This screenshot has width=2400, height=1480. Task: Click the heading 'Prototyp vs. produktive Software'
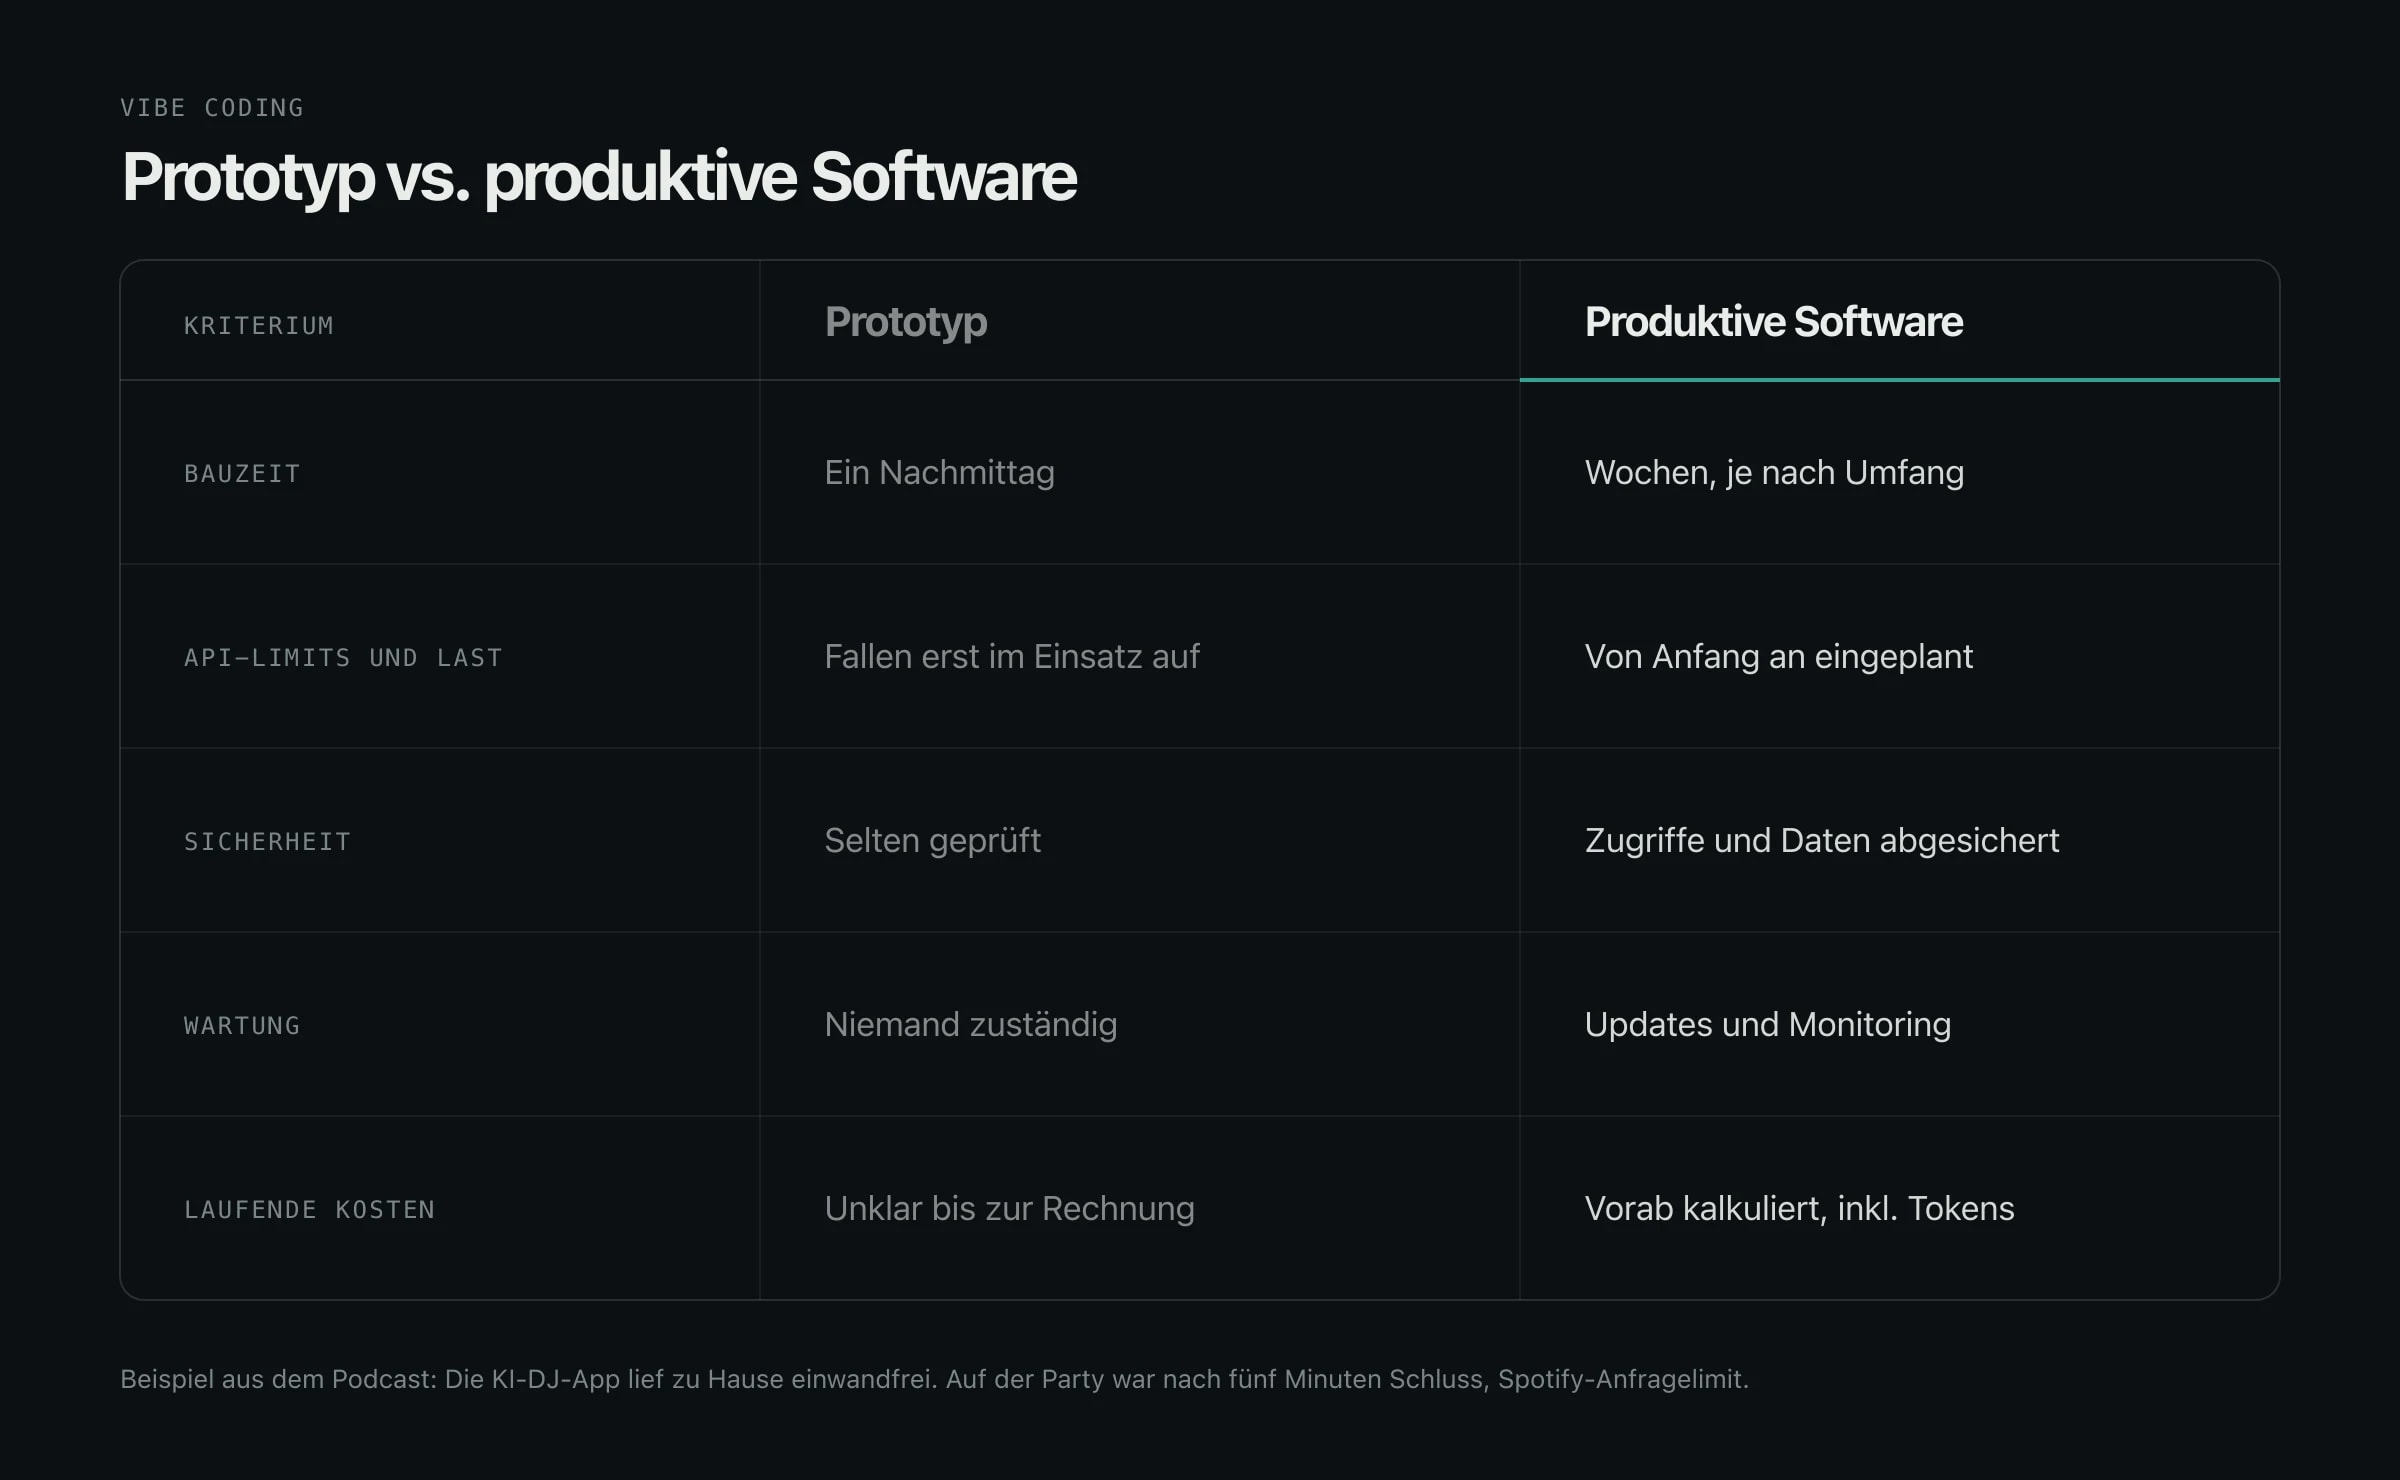[599, 177]
